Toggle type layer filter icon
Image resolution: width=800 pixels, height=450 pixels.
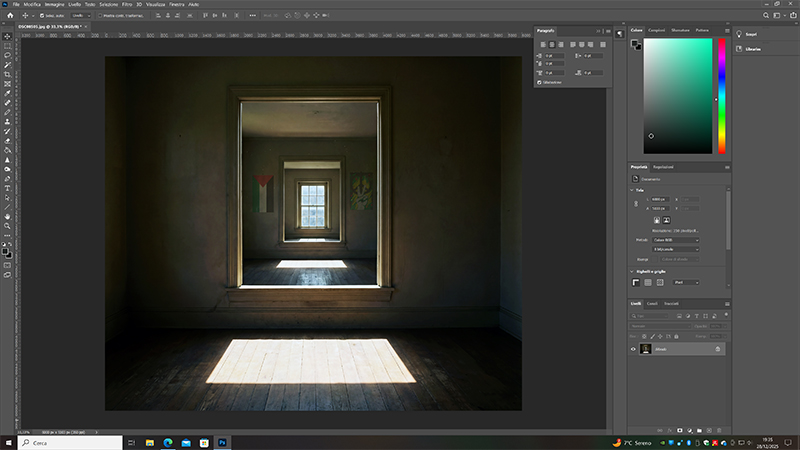pyautogui.click(x=696, y=316)
